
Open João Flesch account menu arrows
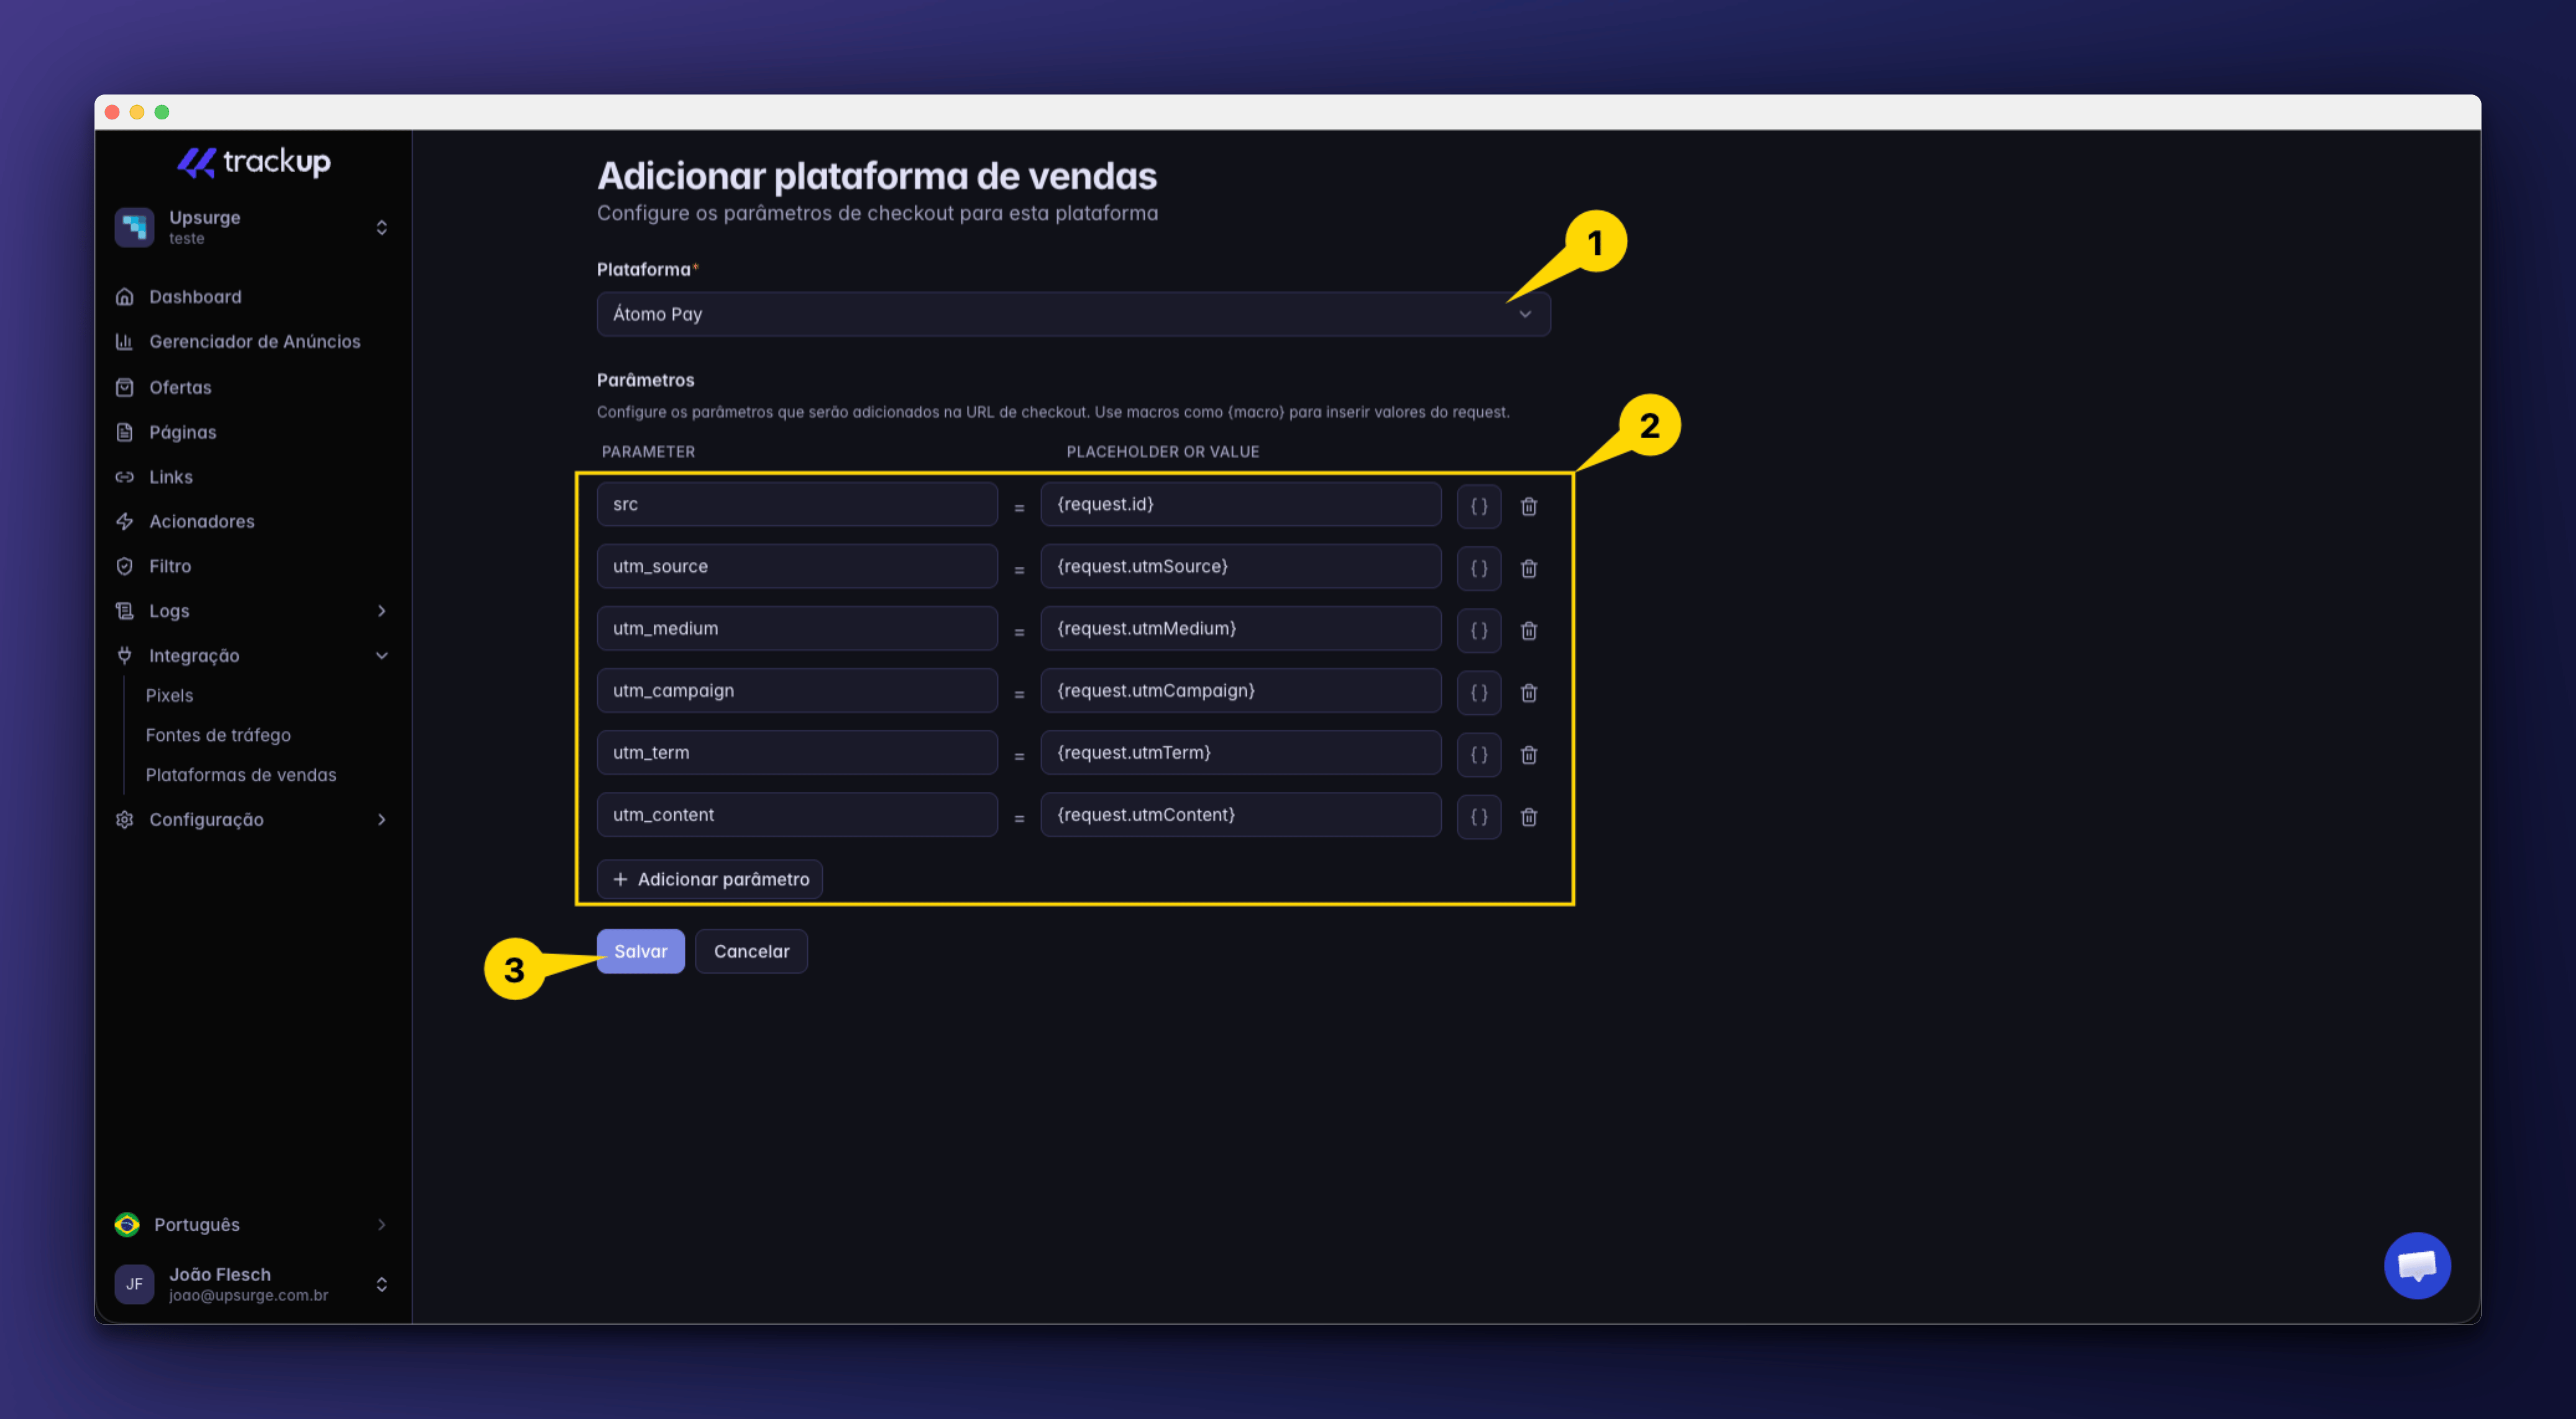381,1284
